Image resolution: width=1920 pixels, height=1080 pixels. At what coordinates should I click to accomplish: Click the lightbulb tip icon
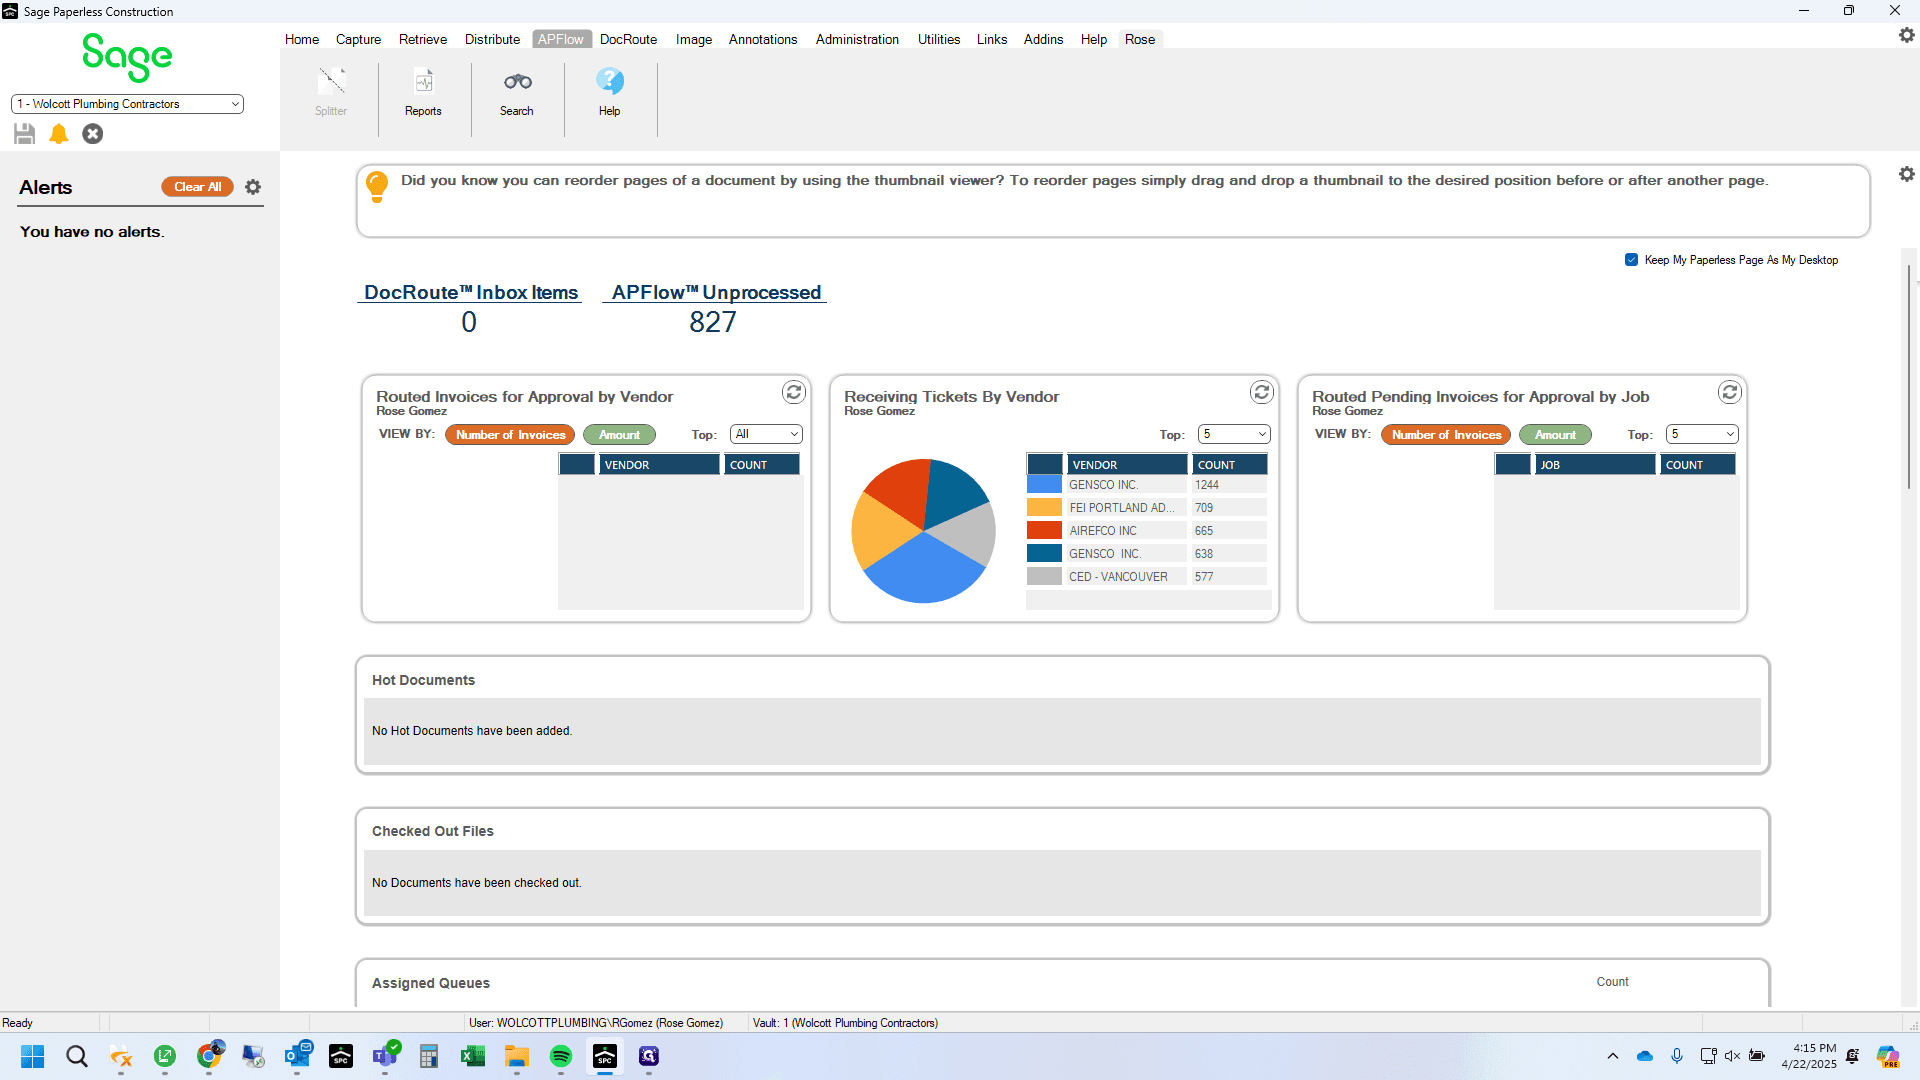click(377, 186)
